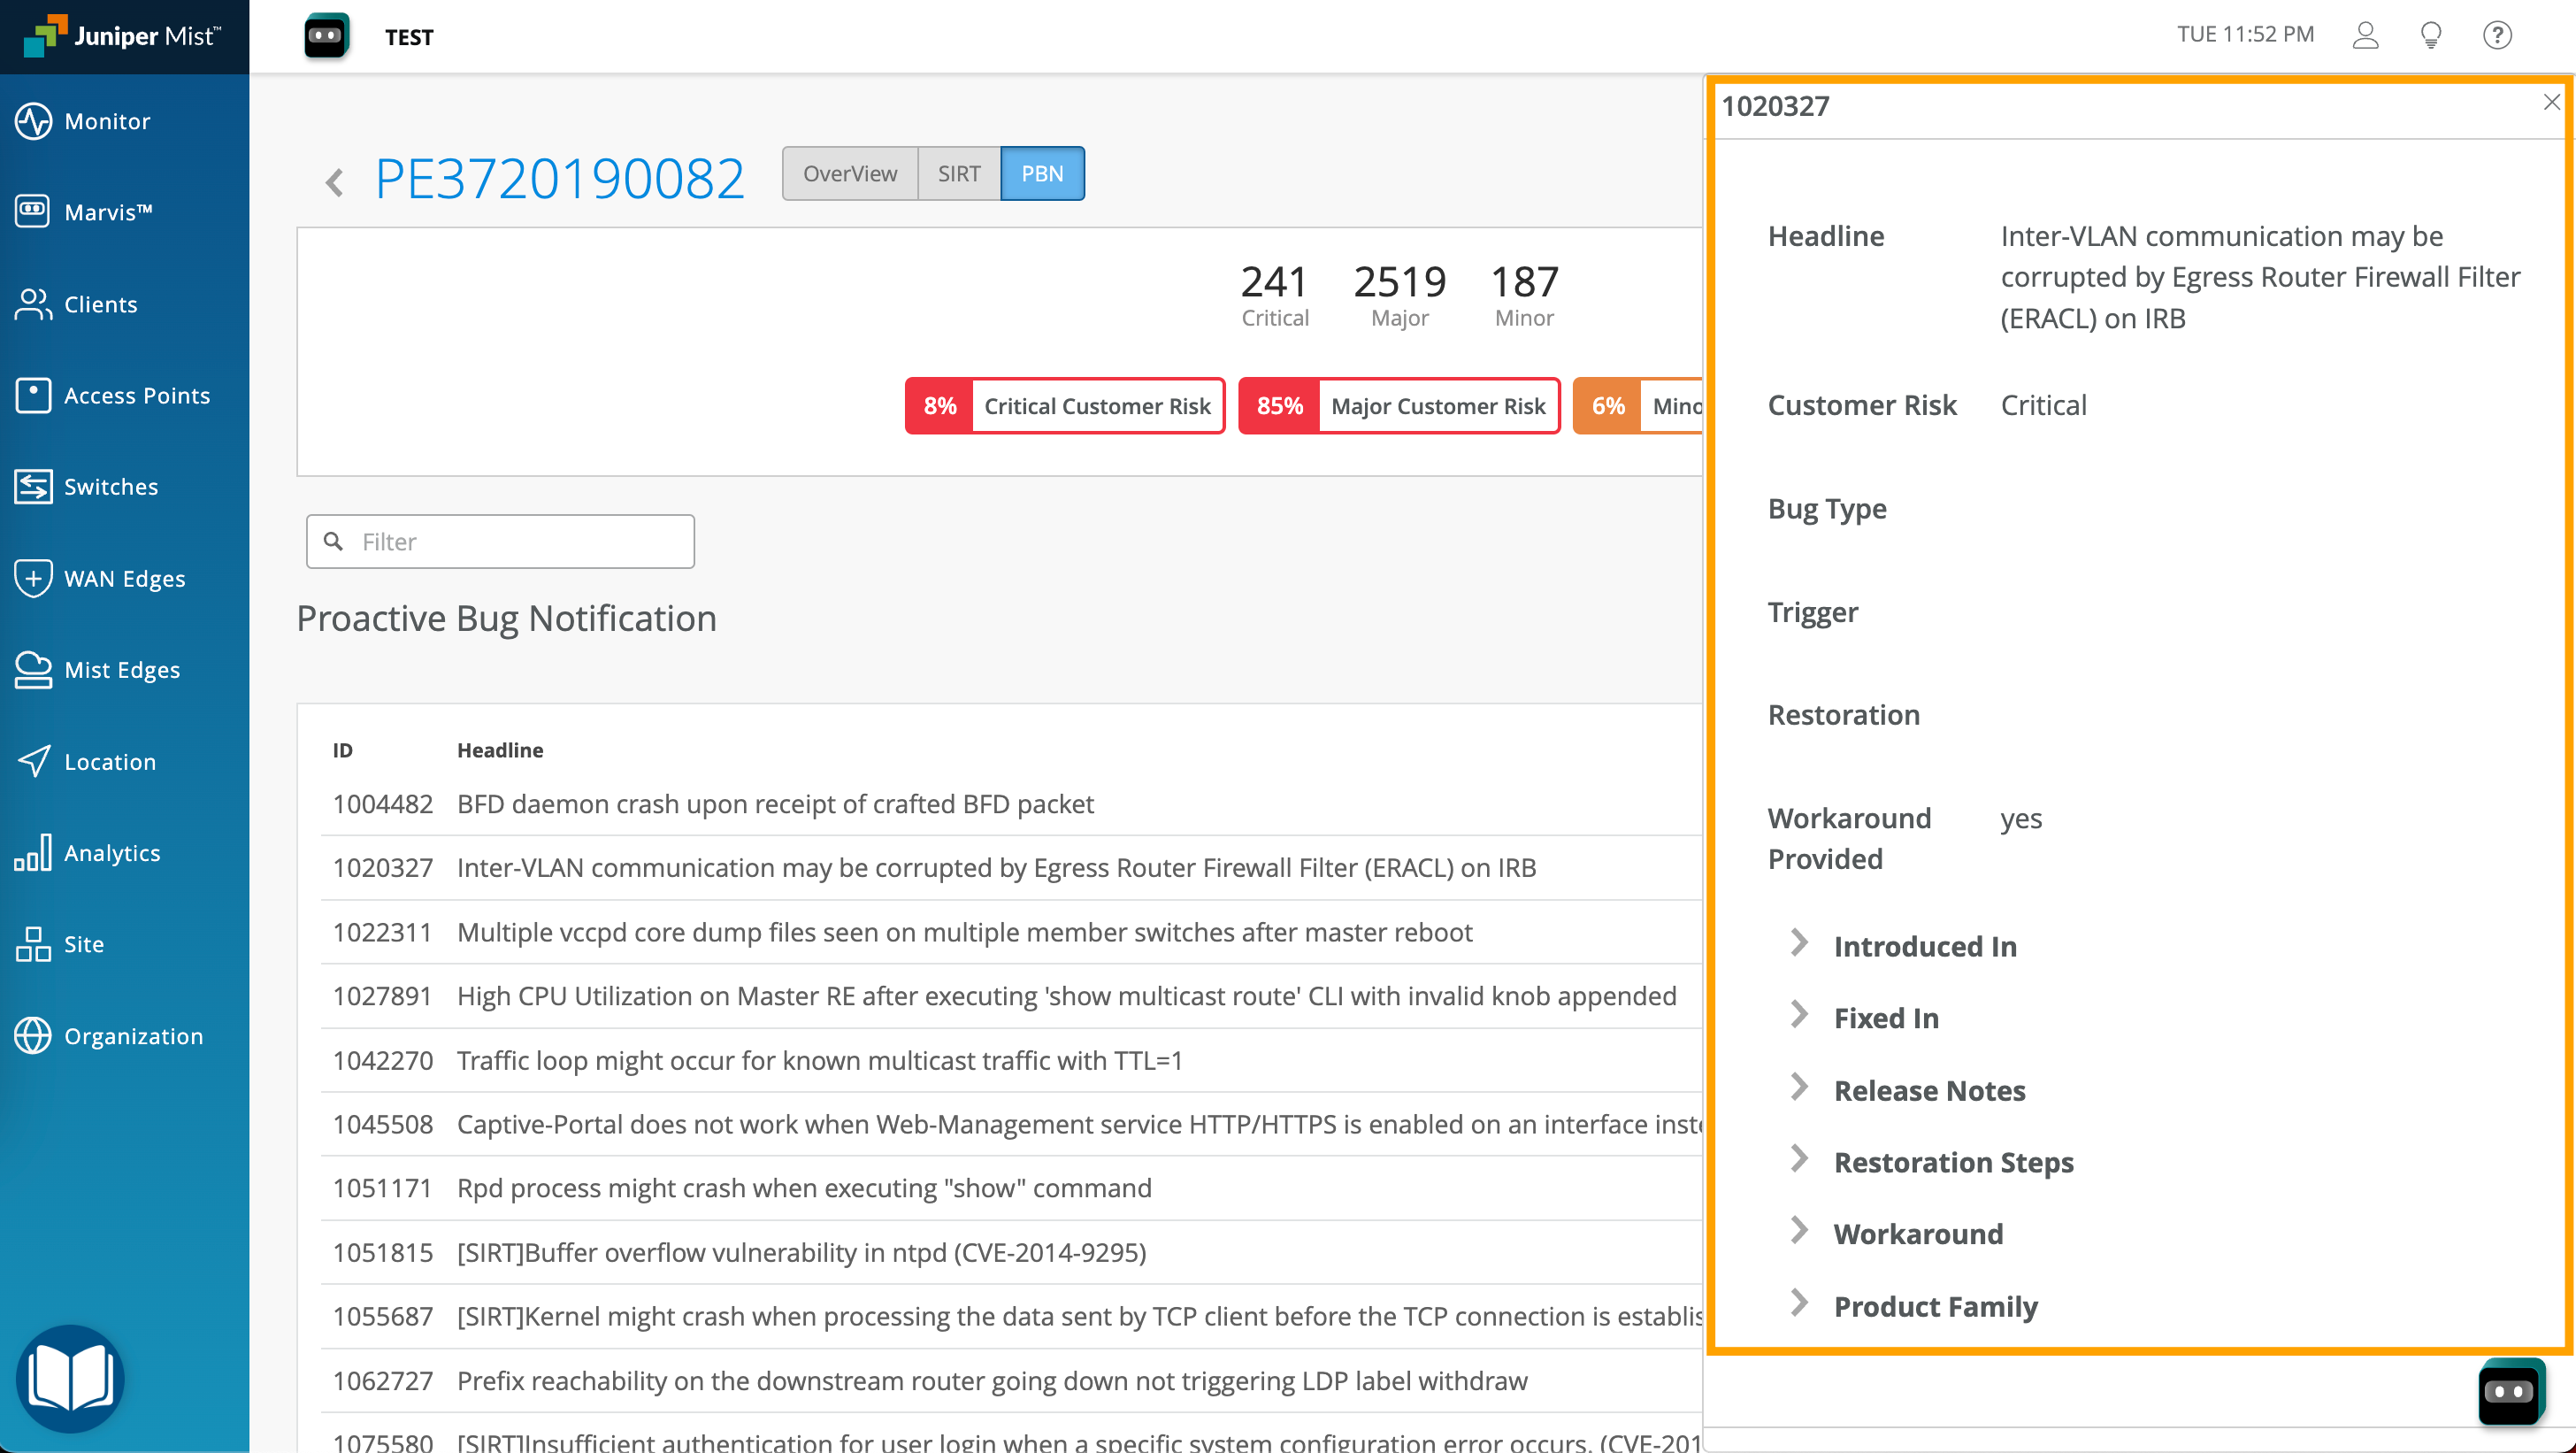This screenshot has width=2576, height=1453.
Task: Go to Switches section icon
Action: (x=33, y=487)
